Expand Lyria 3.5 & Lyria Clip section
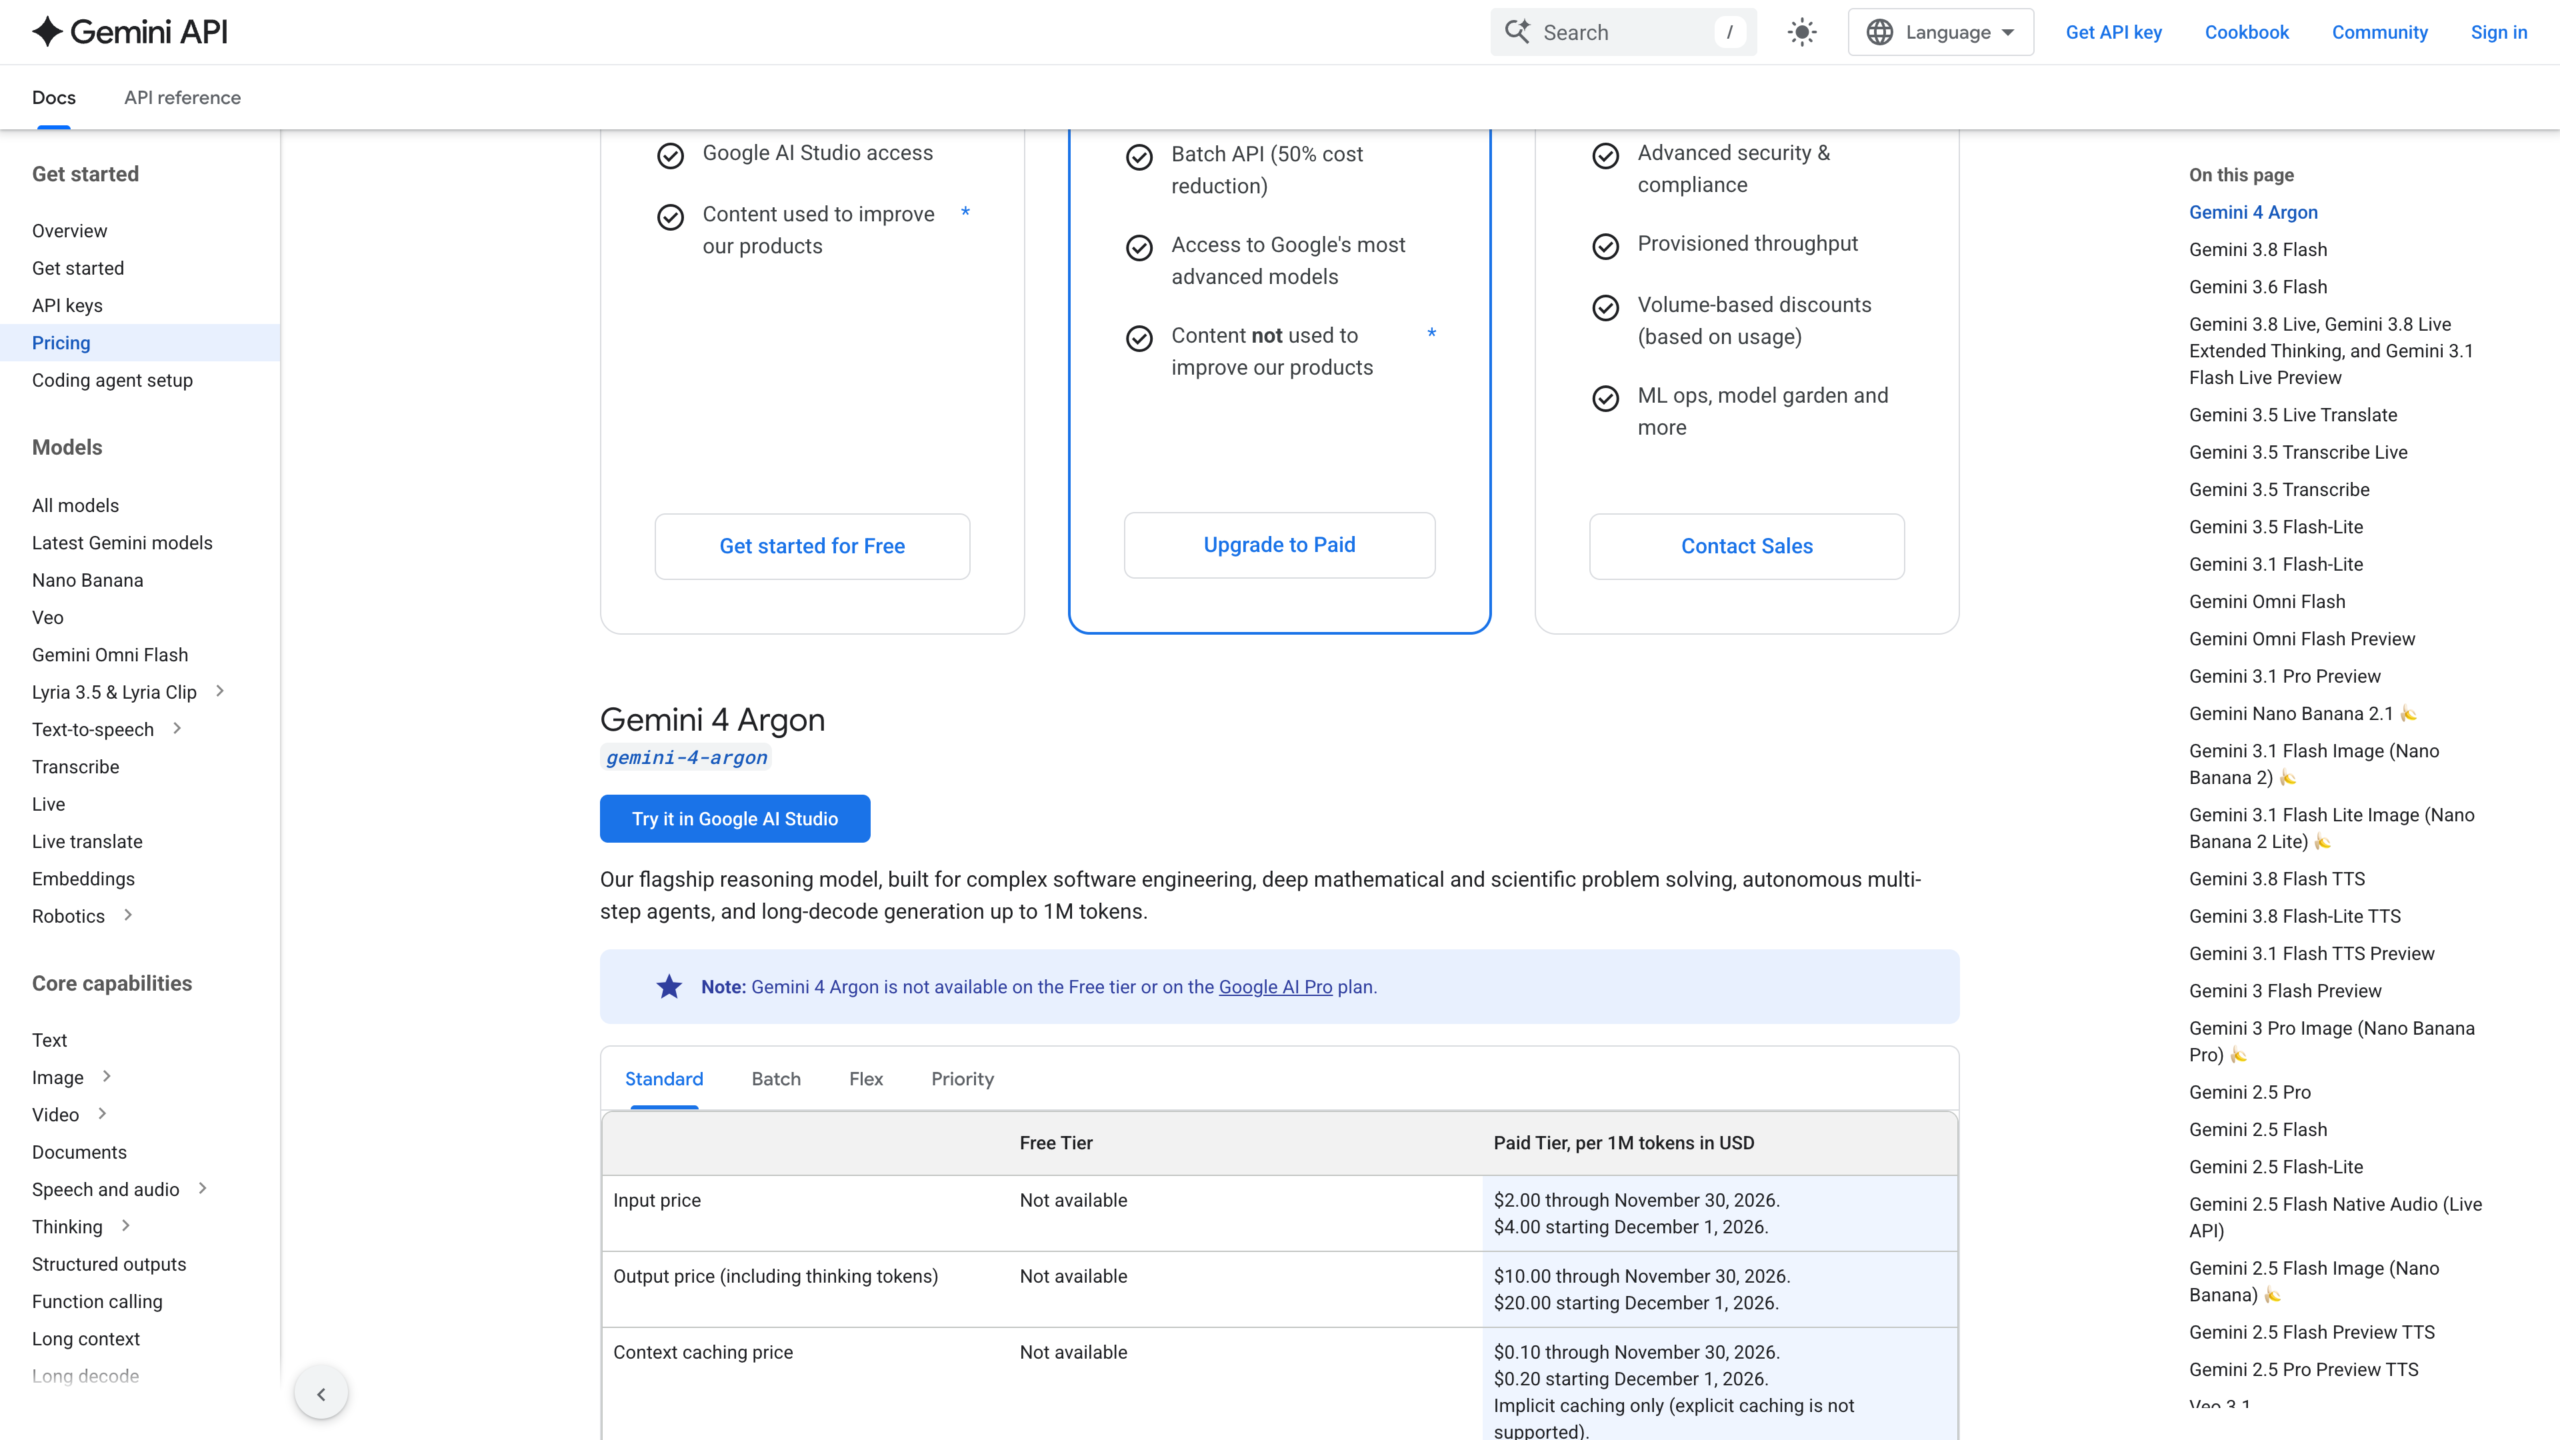Screen dimensions: 2560x1440 (220, 691)
